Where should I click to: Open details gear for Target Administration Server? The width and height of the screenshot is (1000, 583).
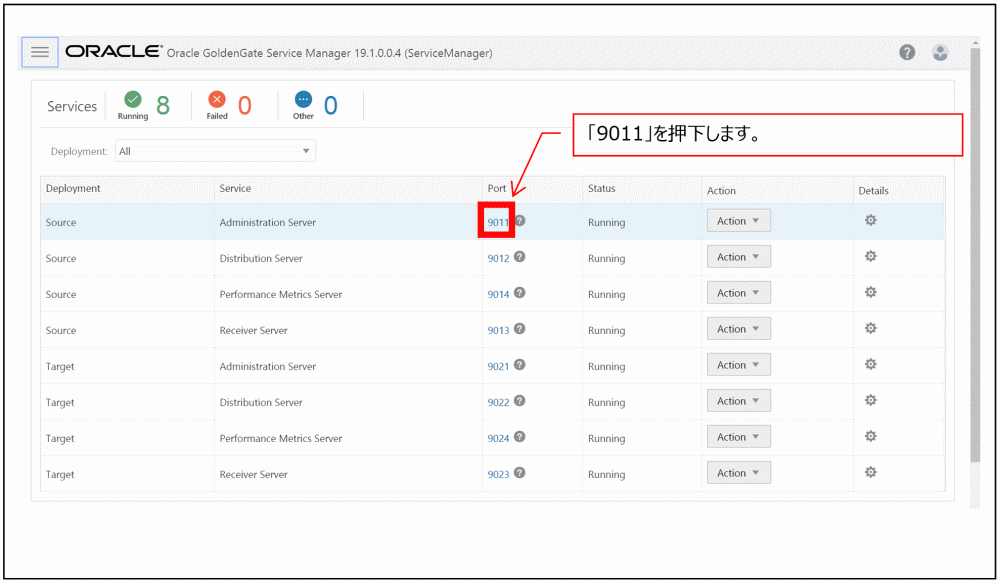click(871, 364)
